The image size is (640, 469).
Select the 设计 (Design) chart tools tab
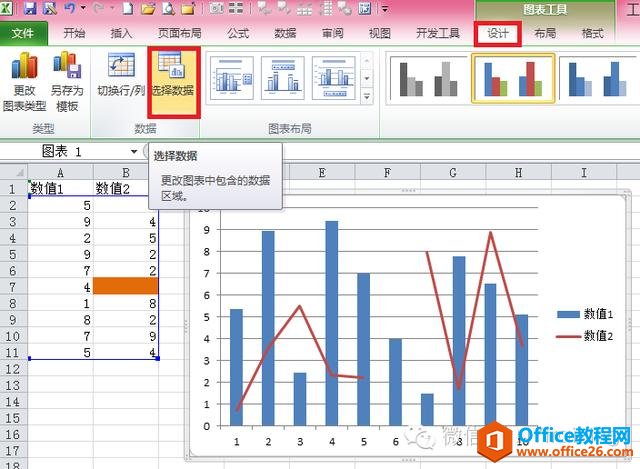[x=498, y=33]
